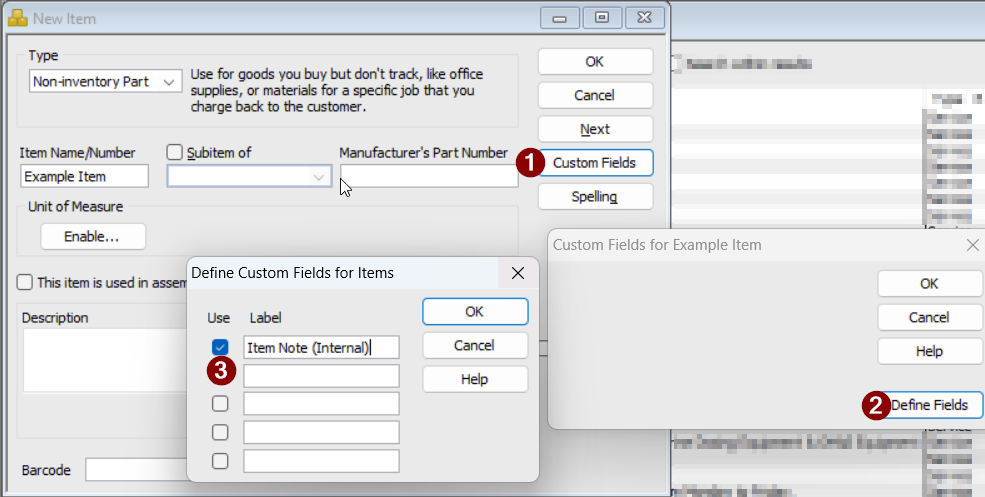Cancel the Define Custom Fields dialog

pyautogui.click(x=475, y=346)
